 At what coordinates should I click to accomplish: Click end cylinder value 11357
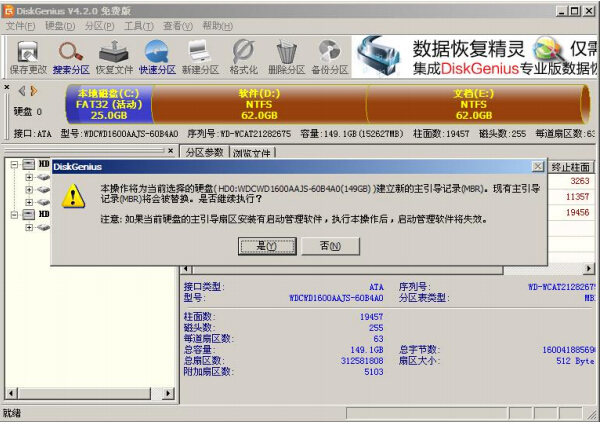click(577, 197)
